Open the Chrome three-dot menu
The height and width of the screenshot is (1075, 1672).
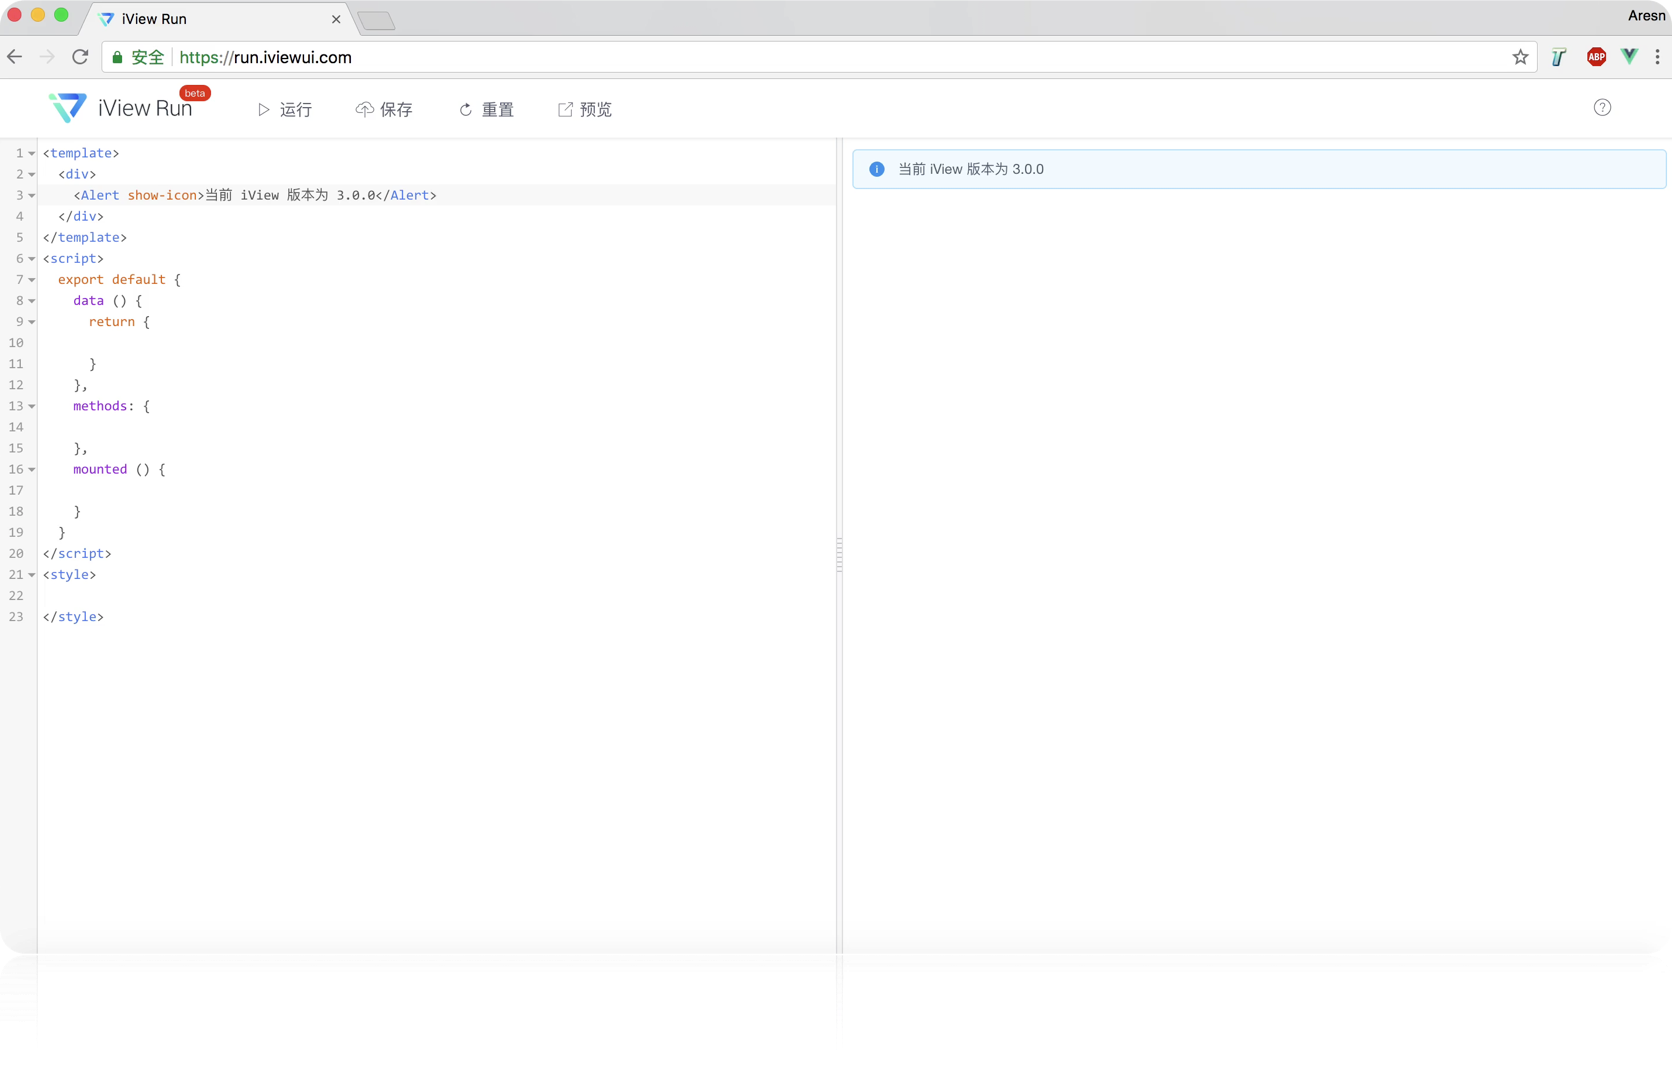1657,57
